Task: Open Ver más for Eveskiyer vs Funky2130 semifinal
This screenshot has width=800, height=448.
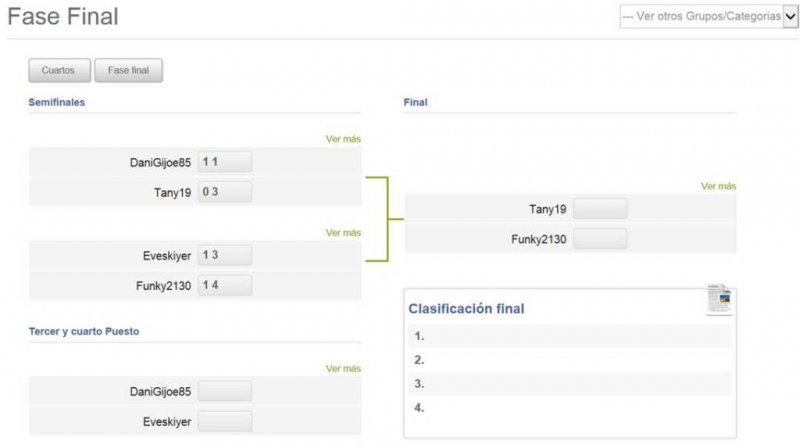Action: [x=343, y=233]
